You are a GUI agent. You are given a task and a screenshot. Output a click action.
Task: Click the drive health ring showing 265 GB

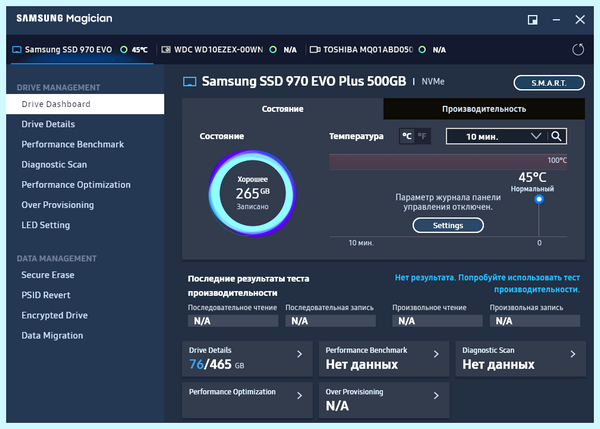[253, 193]
